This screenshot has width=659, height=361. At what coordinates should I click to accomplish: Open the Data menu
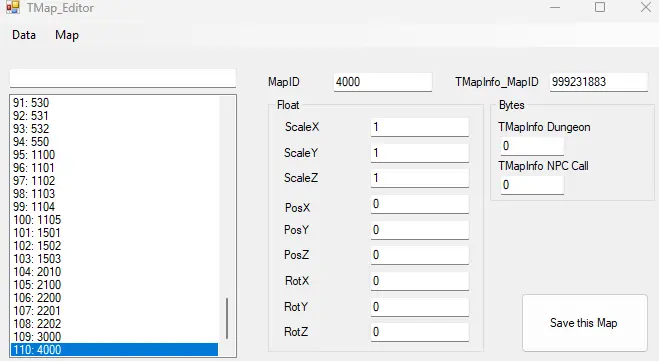click(x=24, y=35)
